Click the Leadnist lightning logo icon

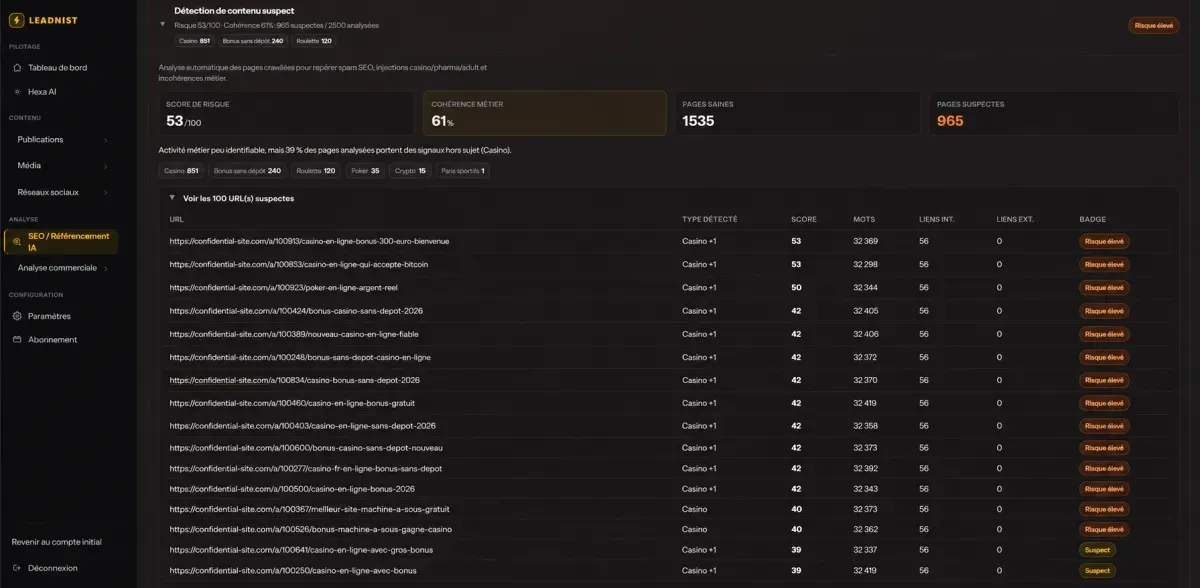click(17, 20)
